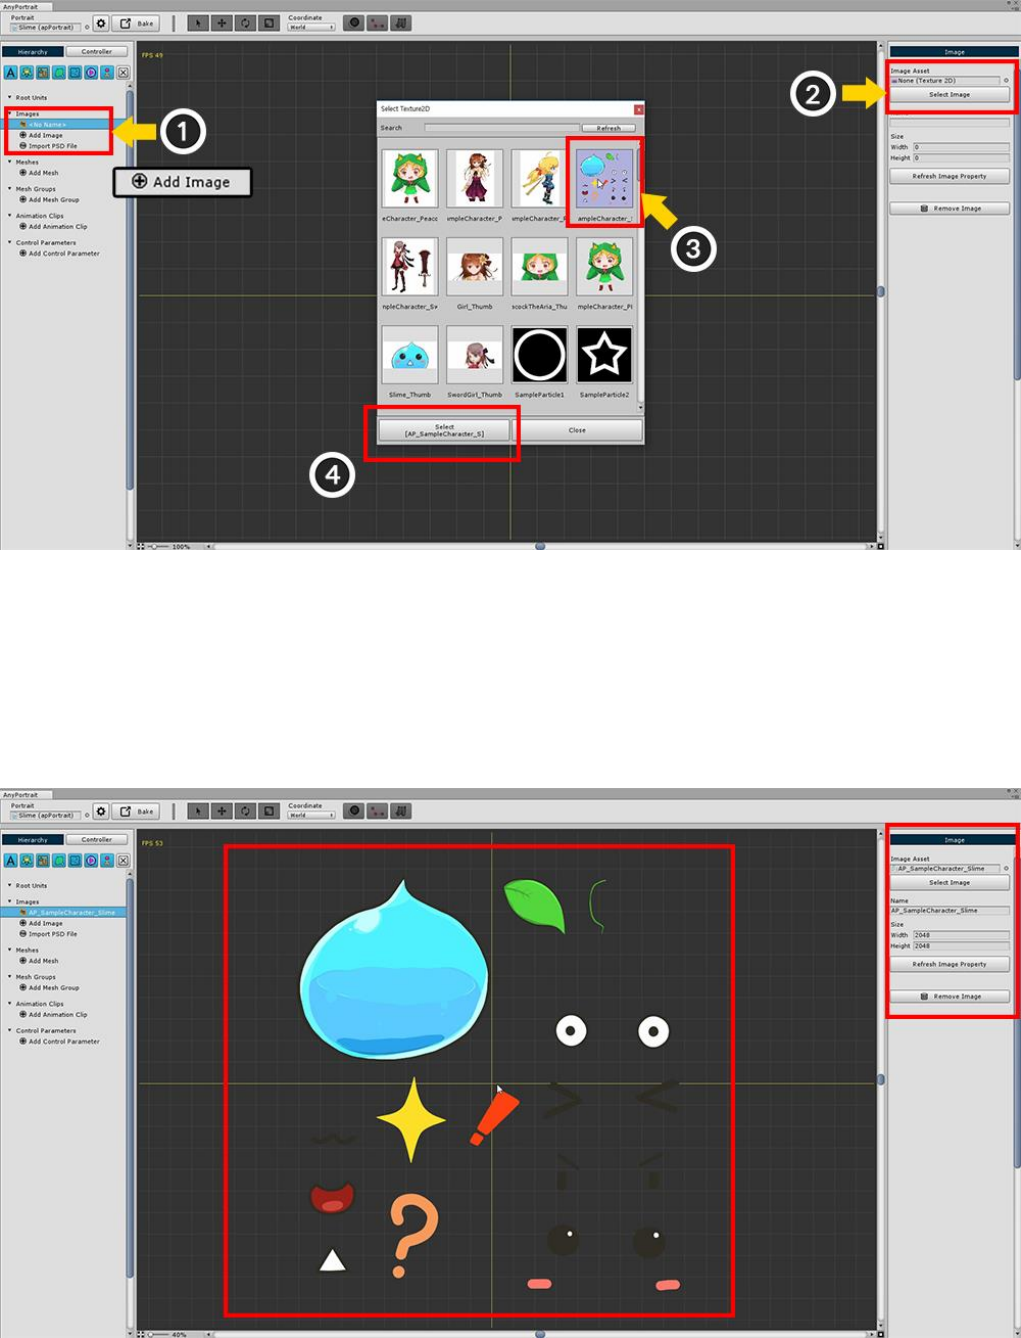Collapse the Mesh Groups section in the upper editor
1021x1338 pixels.
pyautogui.click(x=10, y=189)
